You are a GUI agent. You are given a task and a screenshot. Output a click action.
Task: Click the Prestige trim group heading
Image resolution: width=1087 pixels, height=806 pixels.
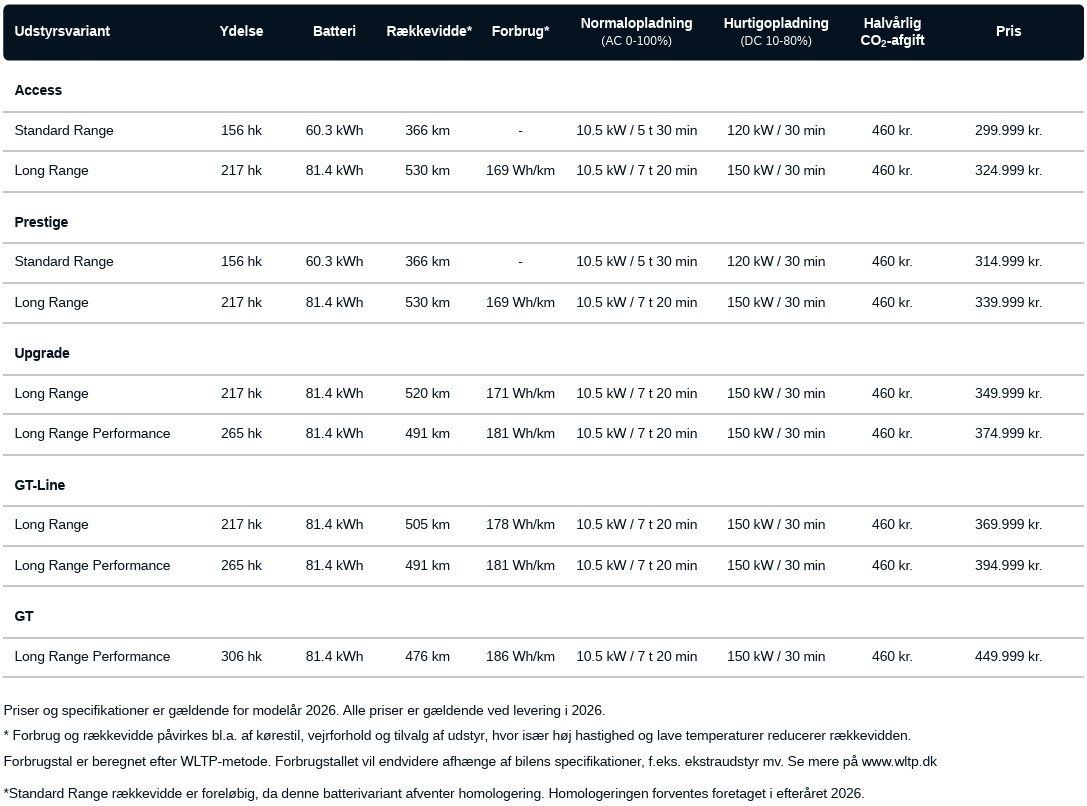(41, 222)
